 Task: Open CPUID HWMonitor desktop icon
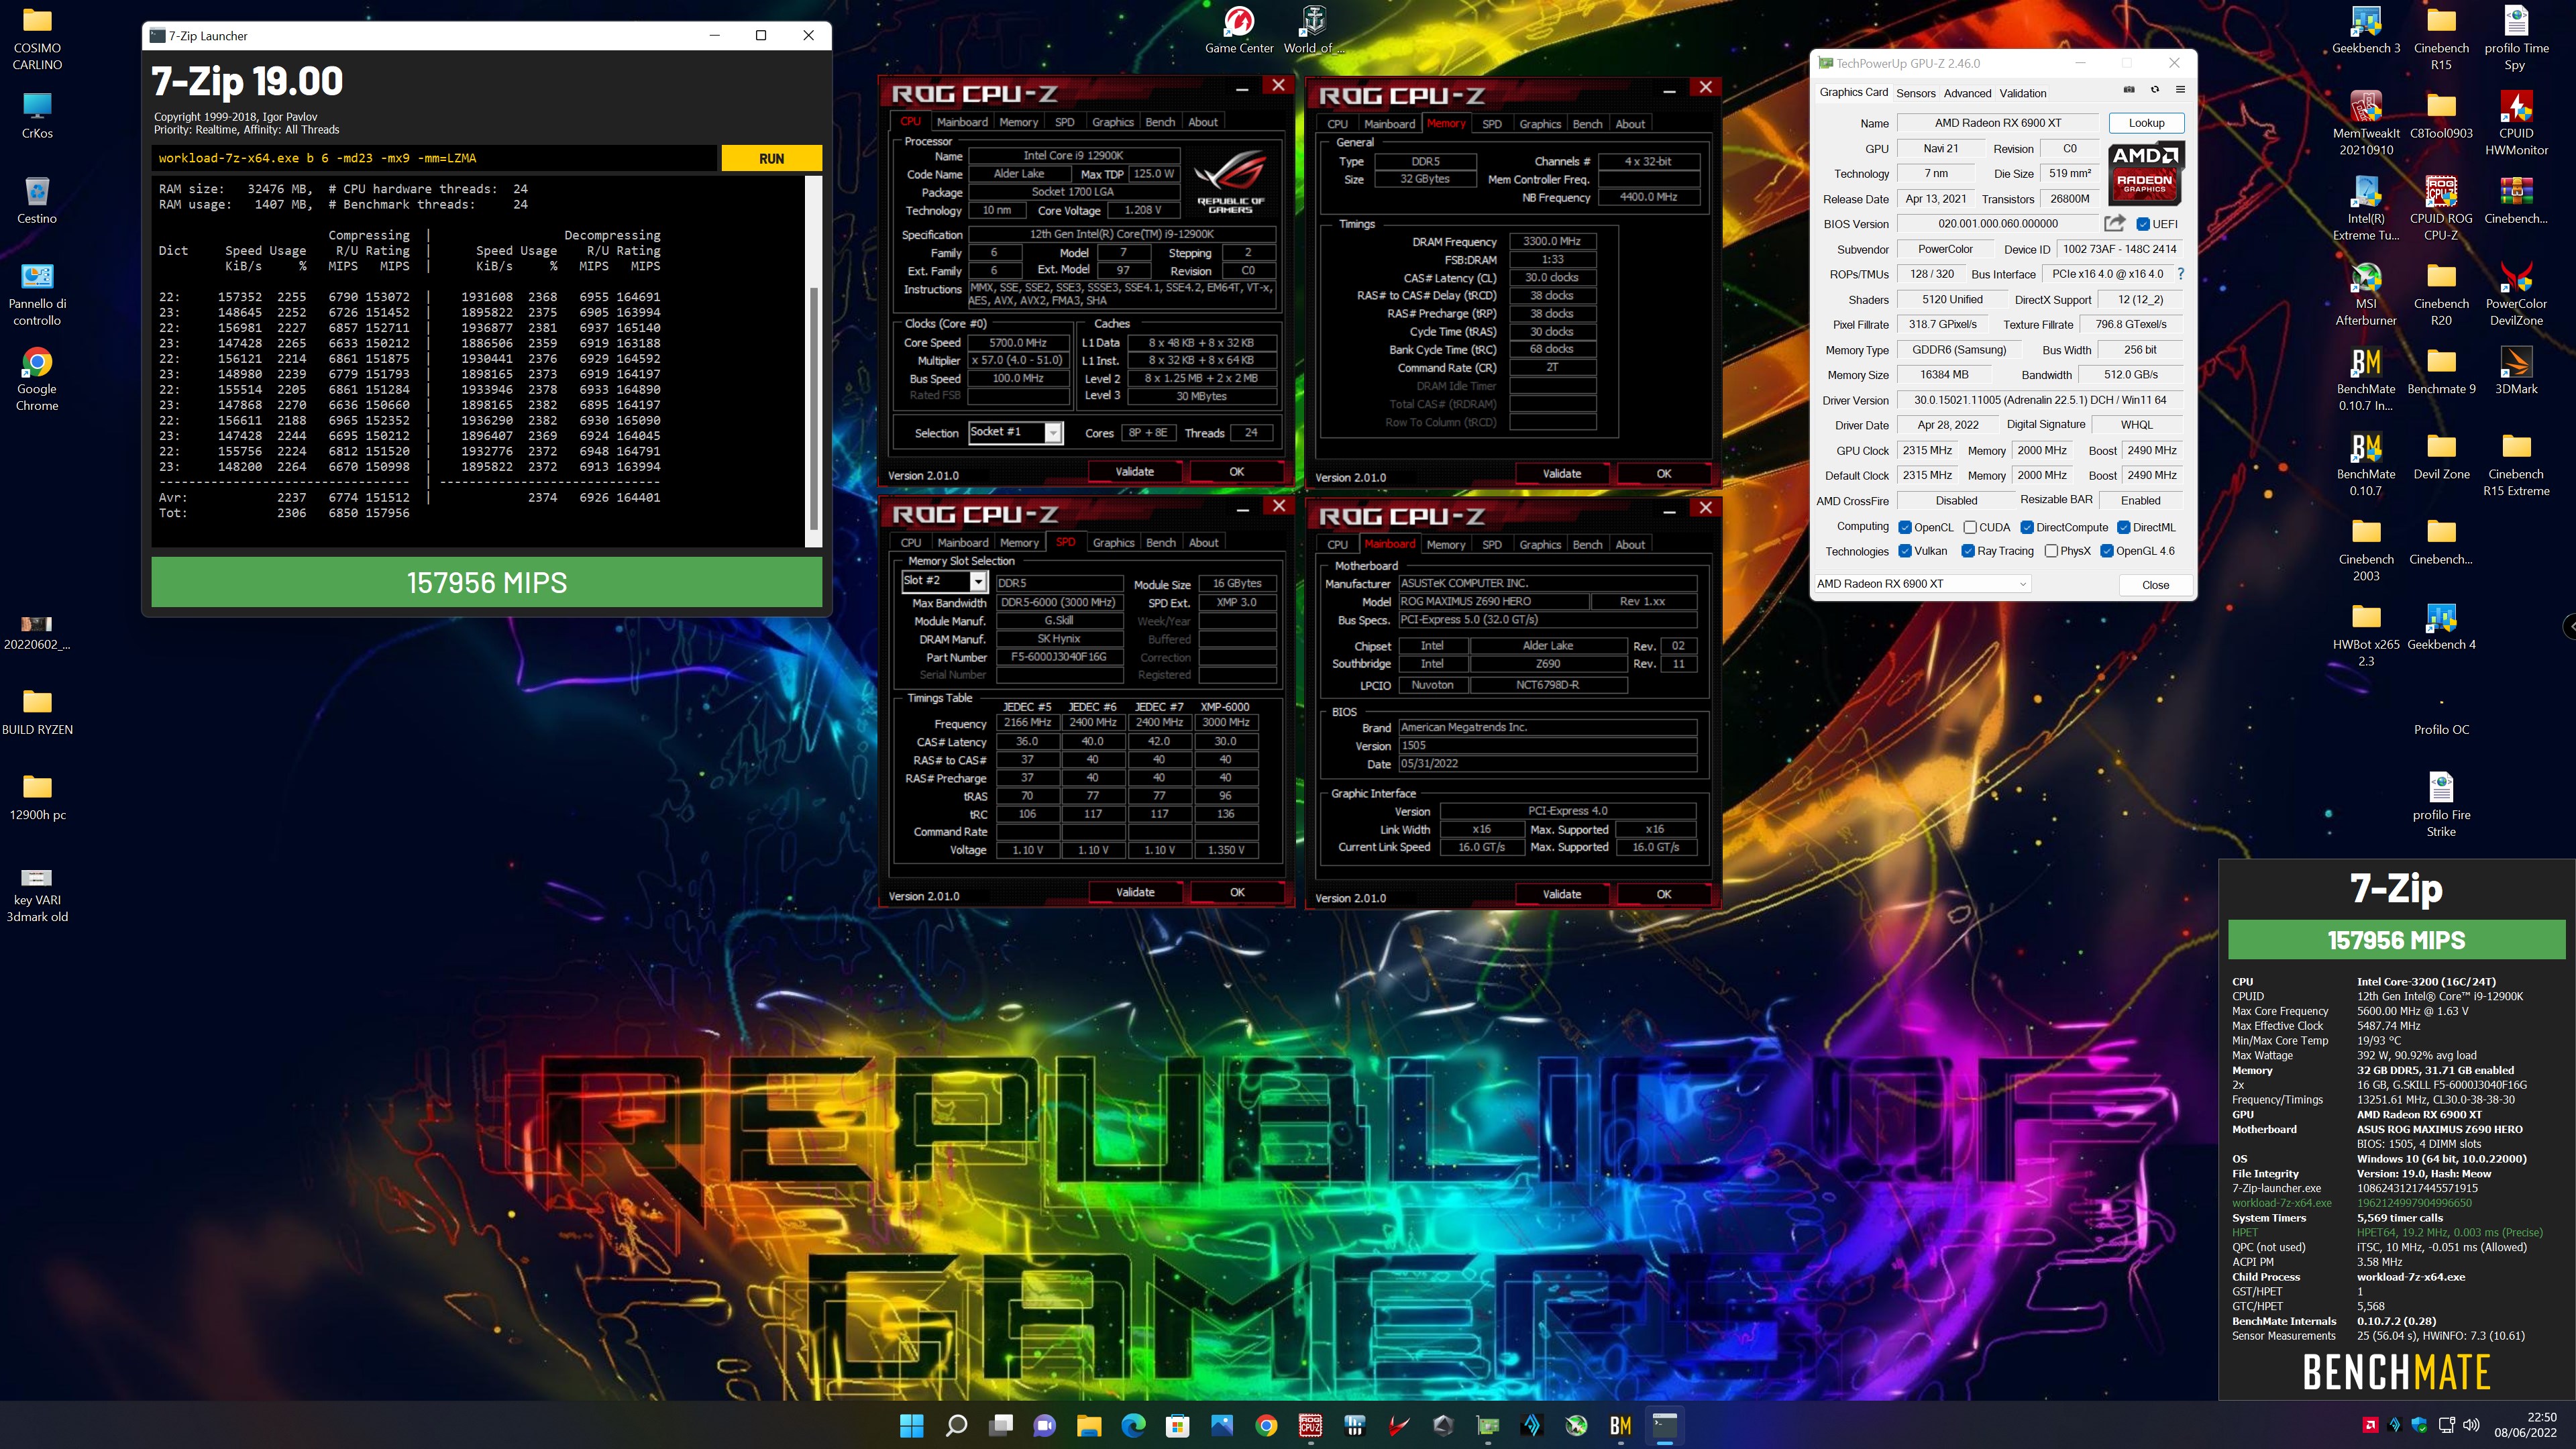(2516, 124)
